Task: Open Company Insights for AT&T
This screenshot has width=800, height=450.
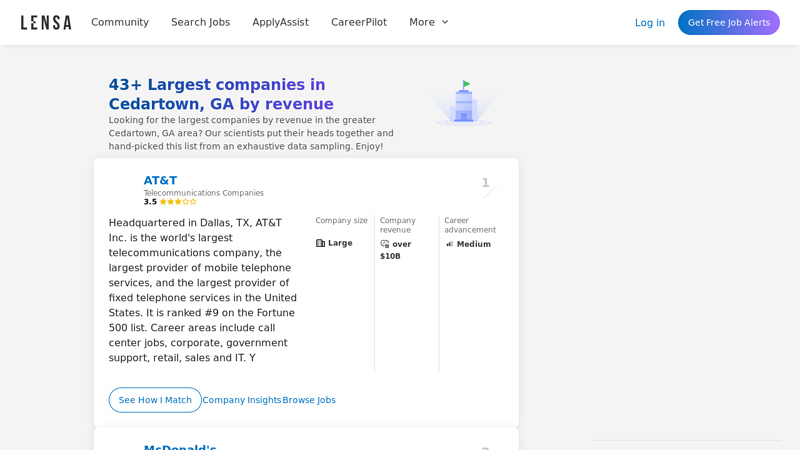Action: tap(242, 400)
